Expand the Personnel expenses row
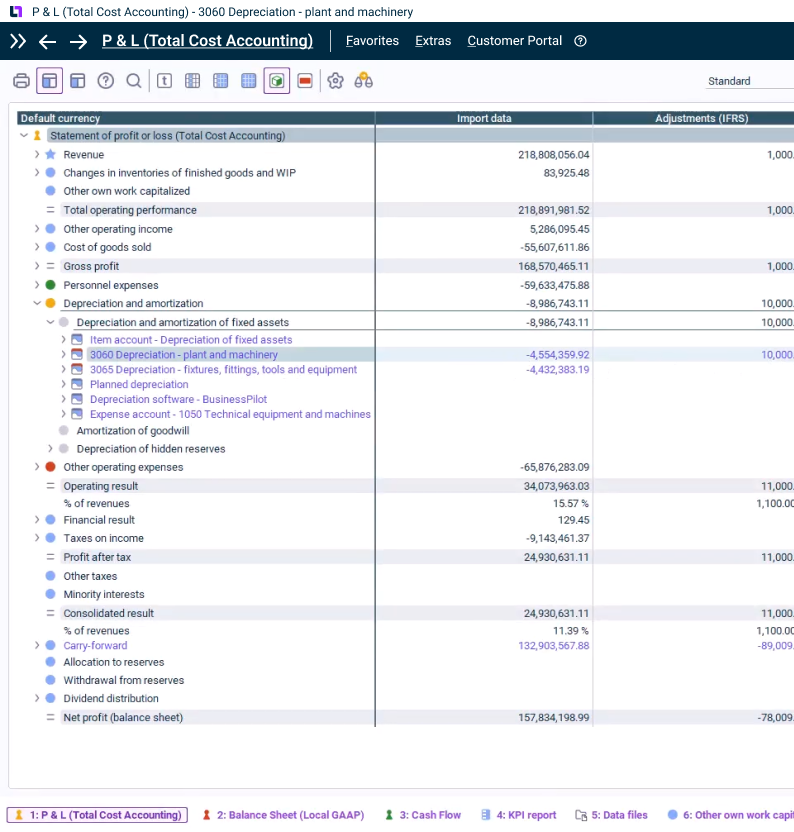This screenshot has width=794, height=832. 37,285
